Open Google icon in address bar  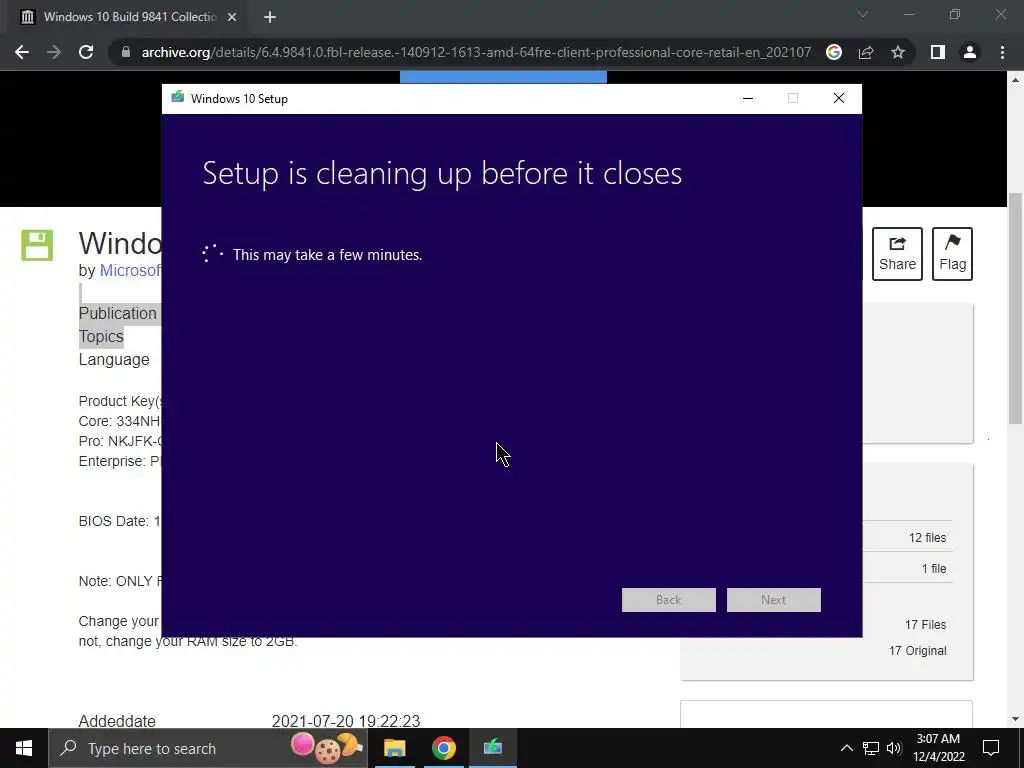click(x=834, y=52)
